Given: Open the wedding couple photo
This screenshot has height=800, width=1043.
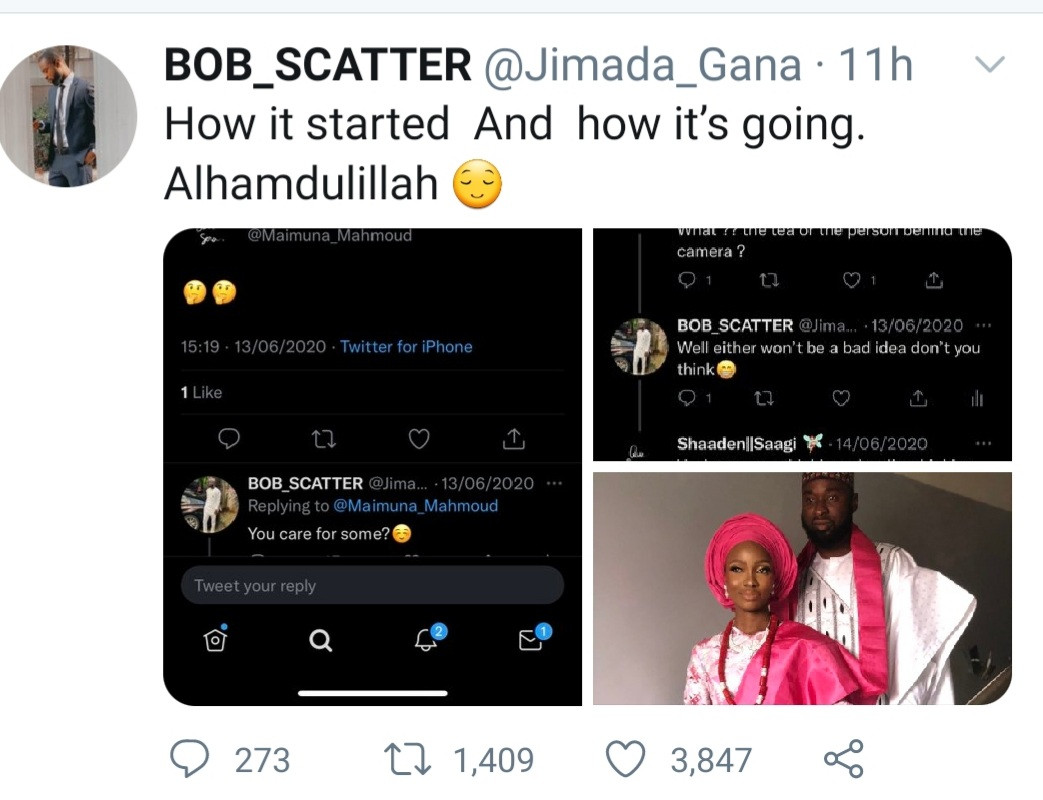Looking at the screenshot, I should 802,588.
